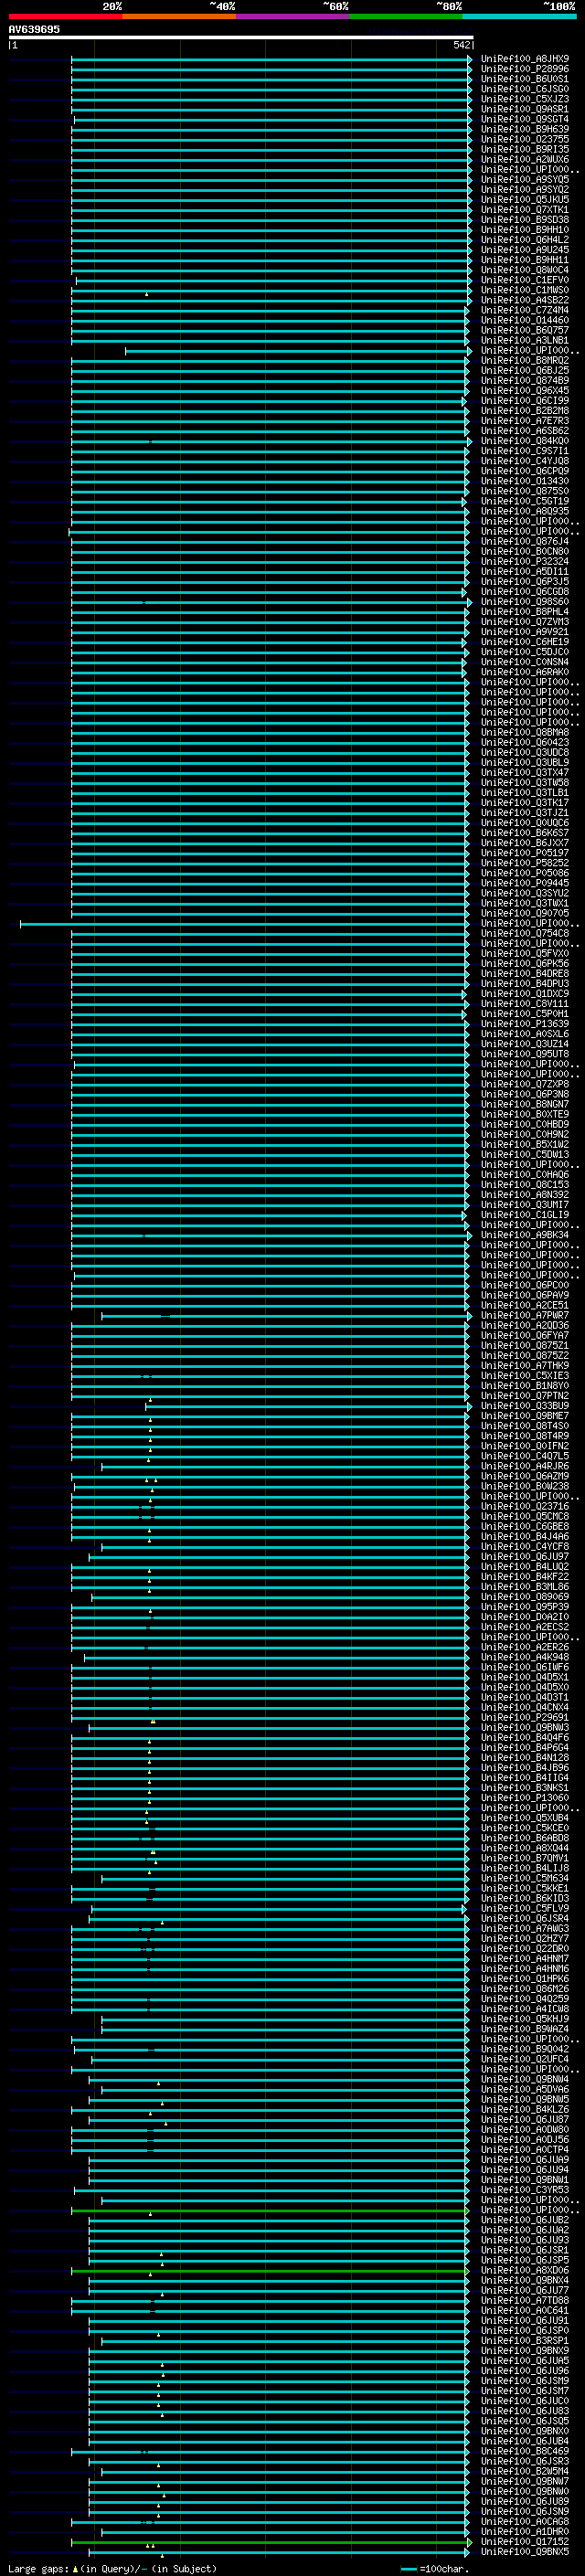Select the UniRef100_Q6FYA7 label
The image size is (585, 2576).
click(524, 1335)
